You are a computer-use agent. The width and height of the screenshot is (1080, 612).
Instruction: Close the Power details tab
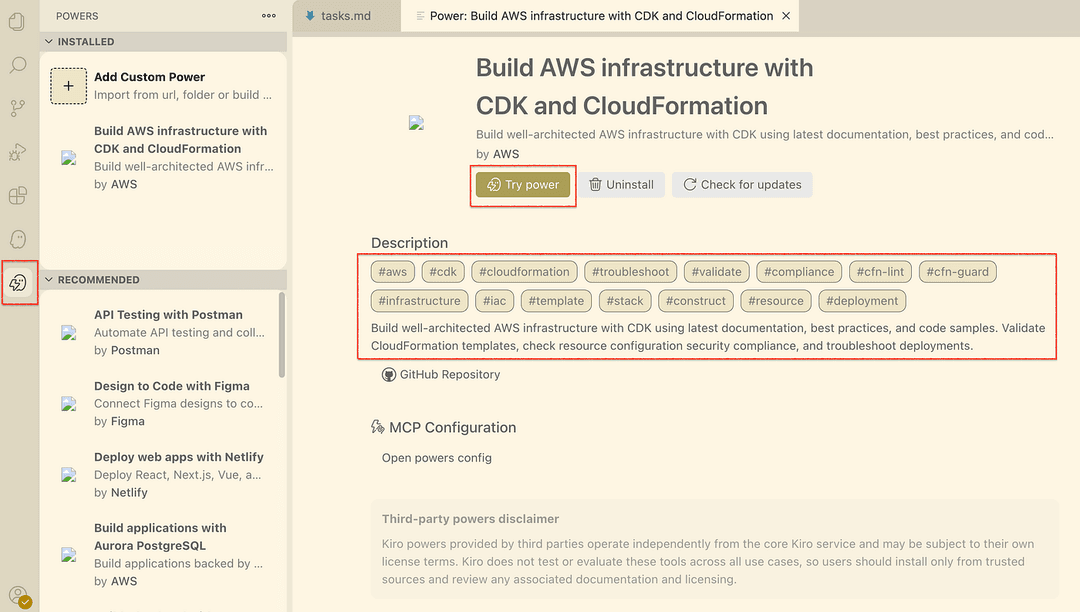coord(786,16)
